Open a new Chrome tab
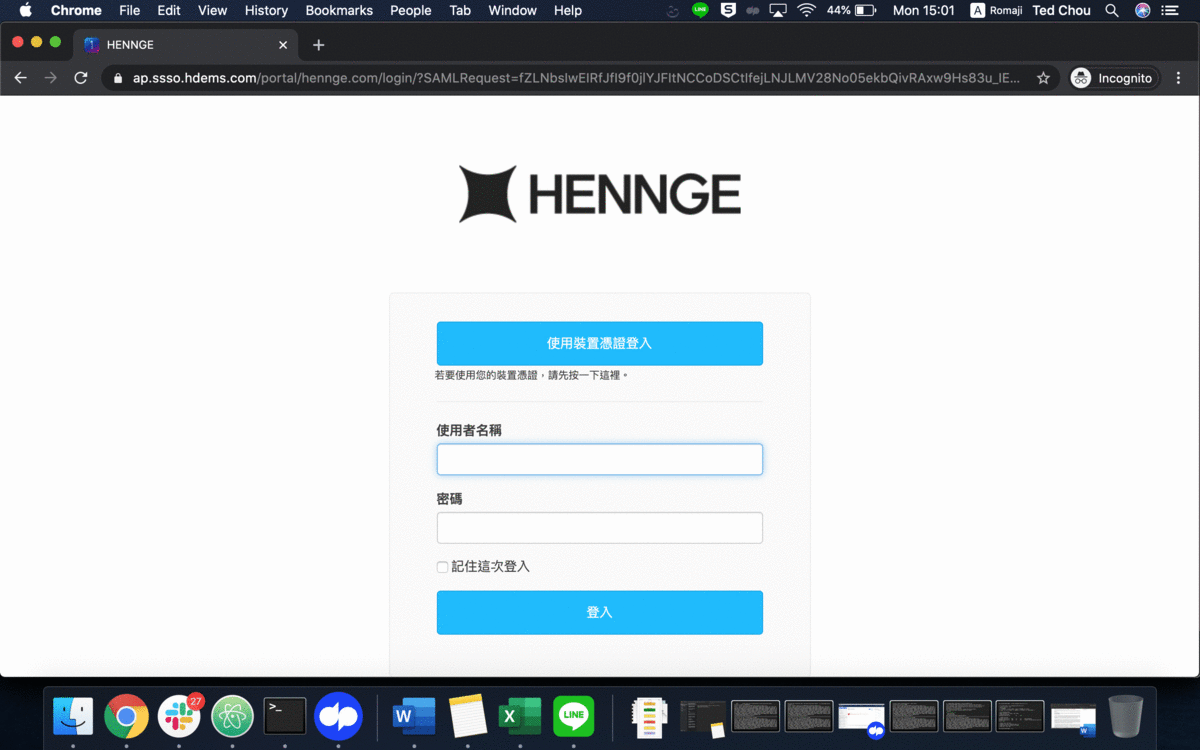This screenshot has width=1200, height=750. coord(318,45)
